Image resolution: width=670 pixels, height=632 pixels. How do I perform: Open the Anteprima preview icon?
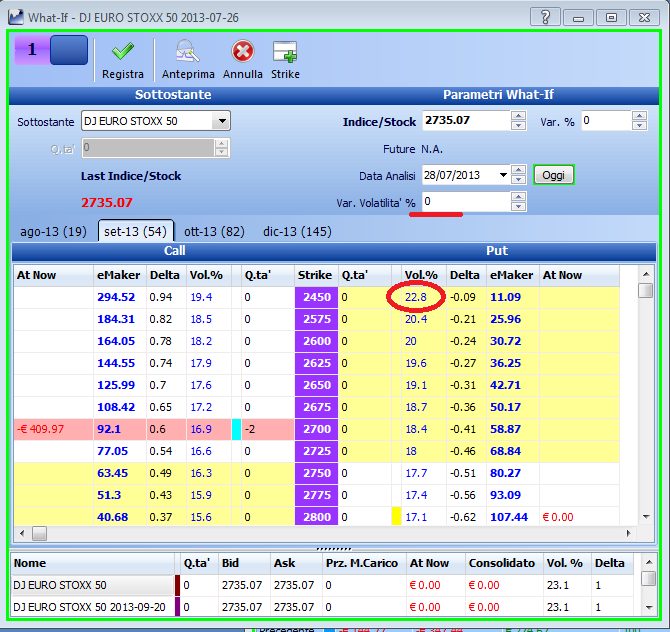[x=188, y=51]
